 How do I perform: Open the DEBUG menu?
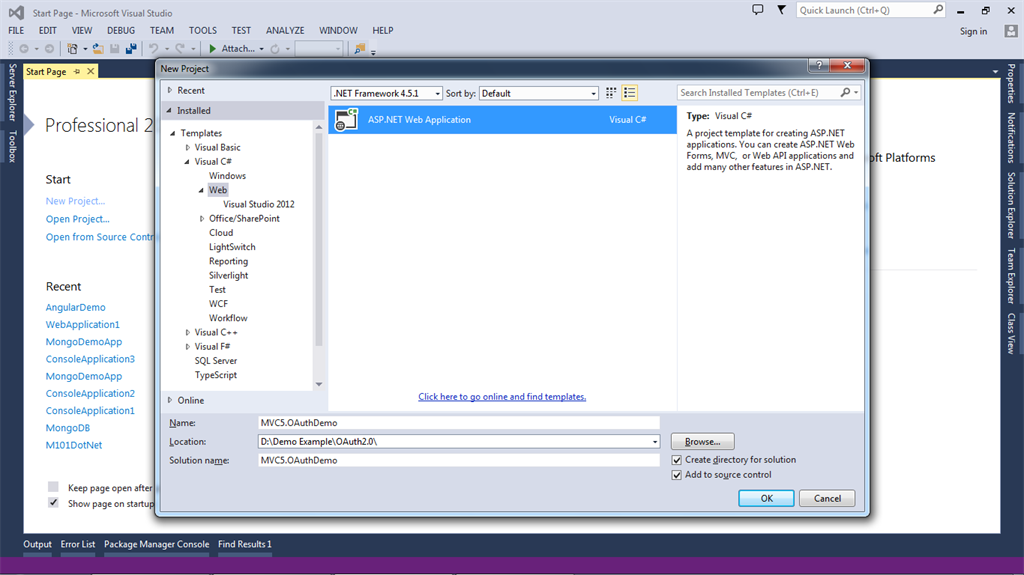click(x=121, y=30)
